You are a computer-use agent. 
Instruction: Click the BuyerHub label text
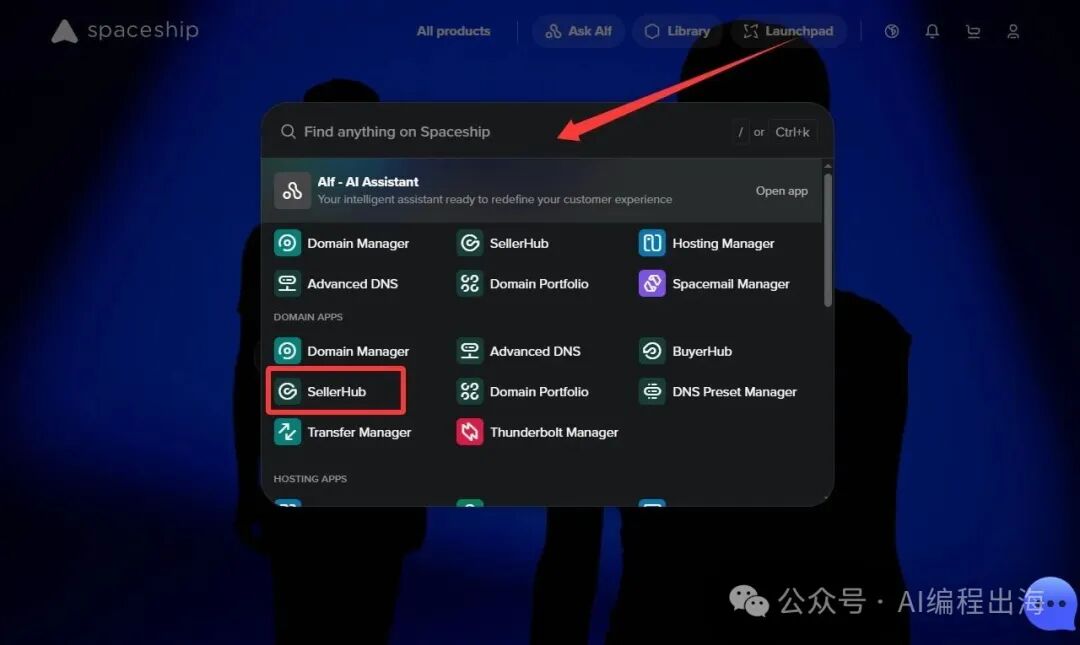pos(702,351)
